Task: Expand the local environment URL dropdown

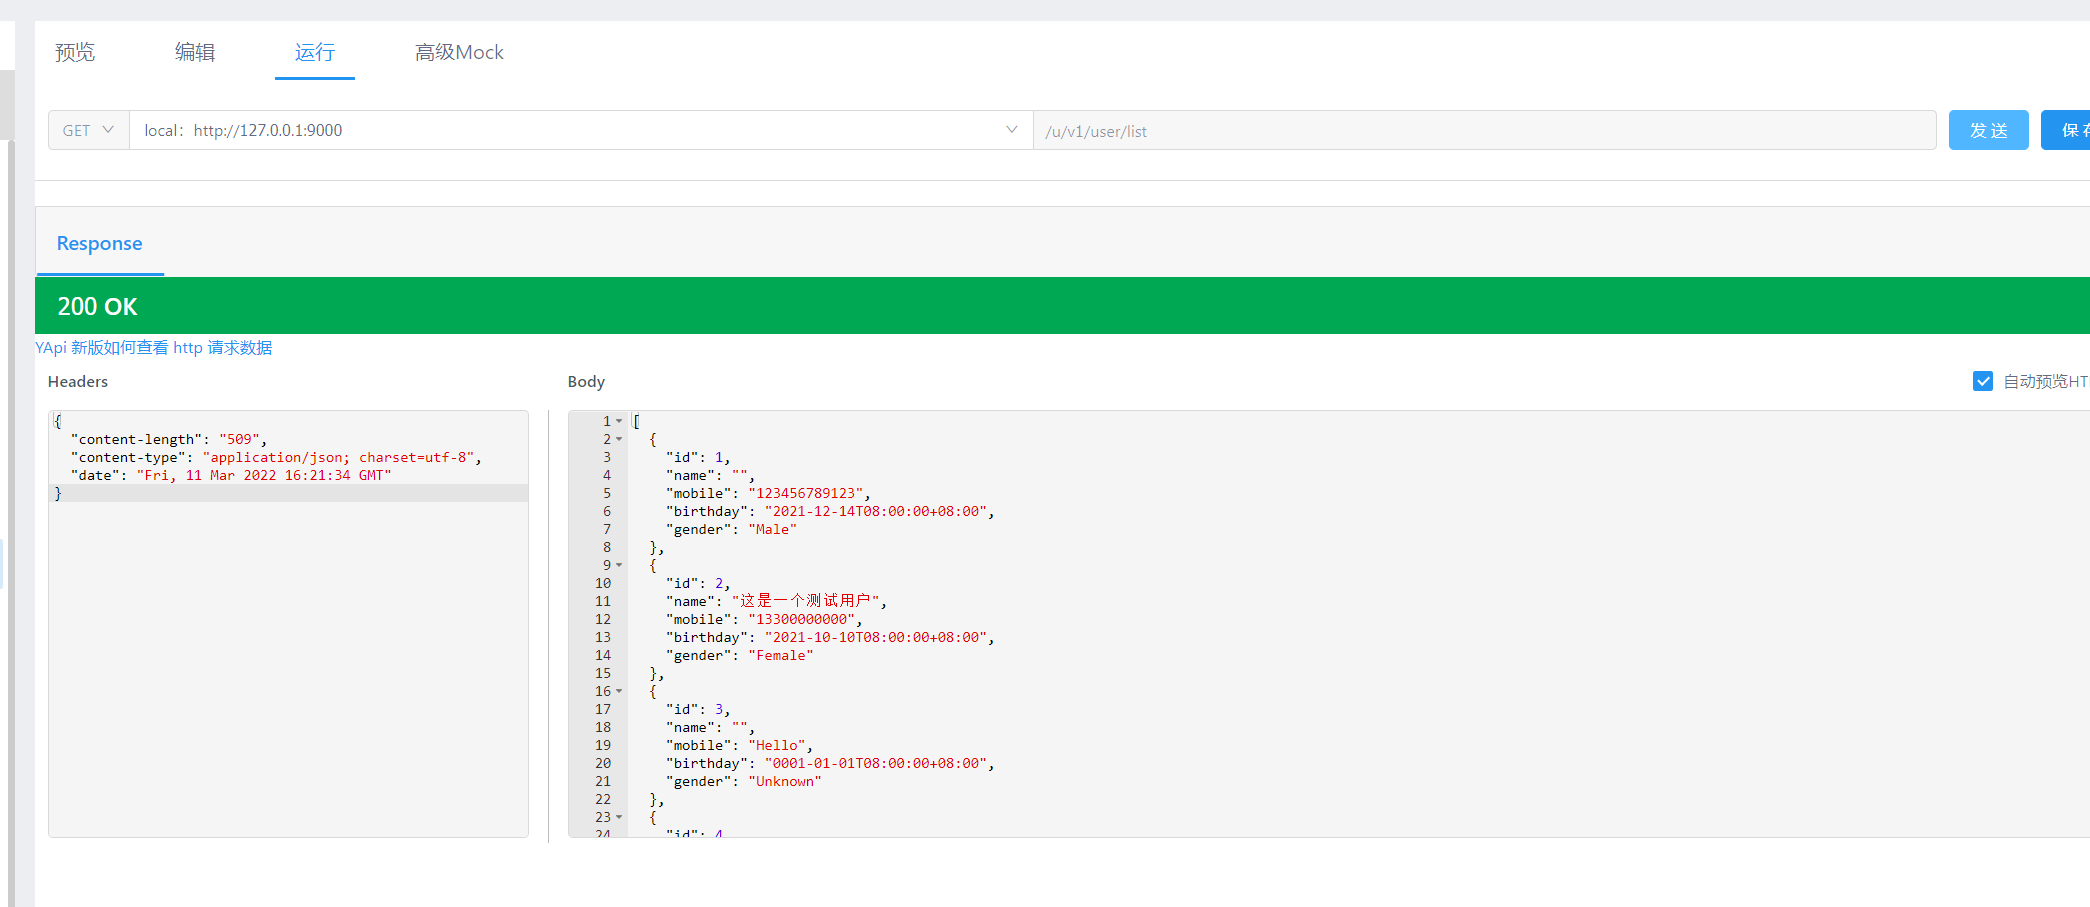Action: click(581, 130)
